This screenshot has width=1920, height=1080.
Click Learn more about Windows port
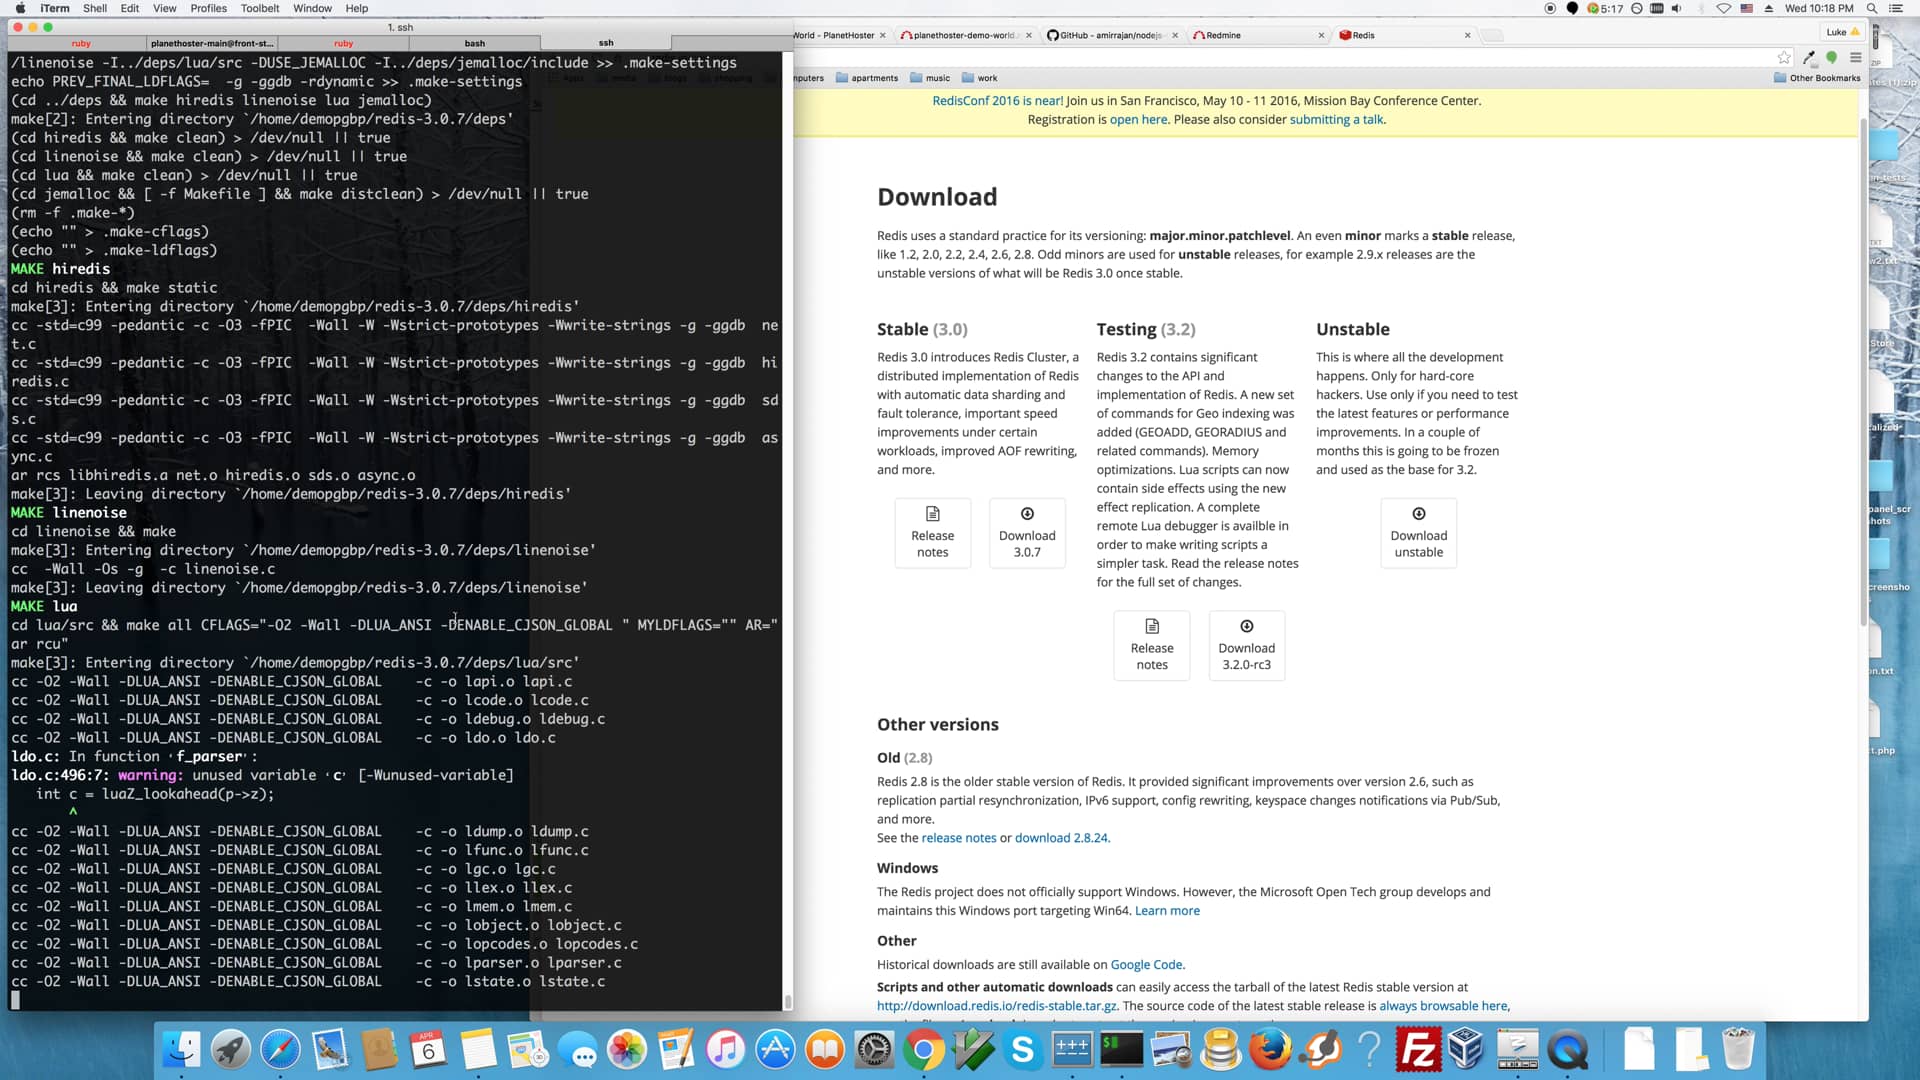click(x=1167, y=911)
